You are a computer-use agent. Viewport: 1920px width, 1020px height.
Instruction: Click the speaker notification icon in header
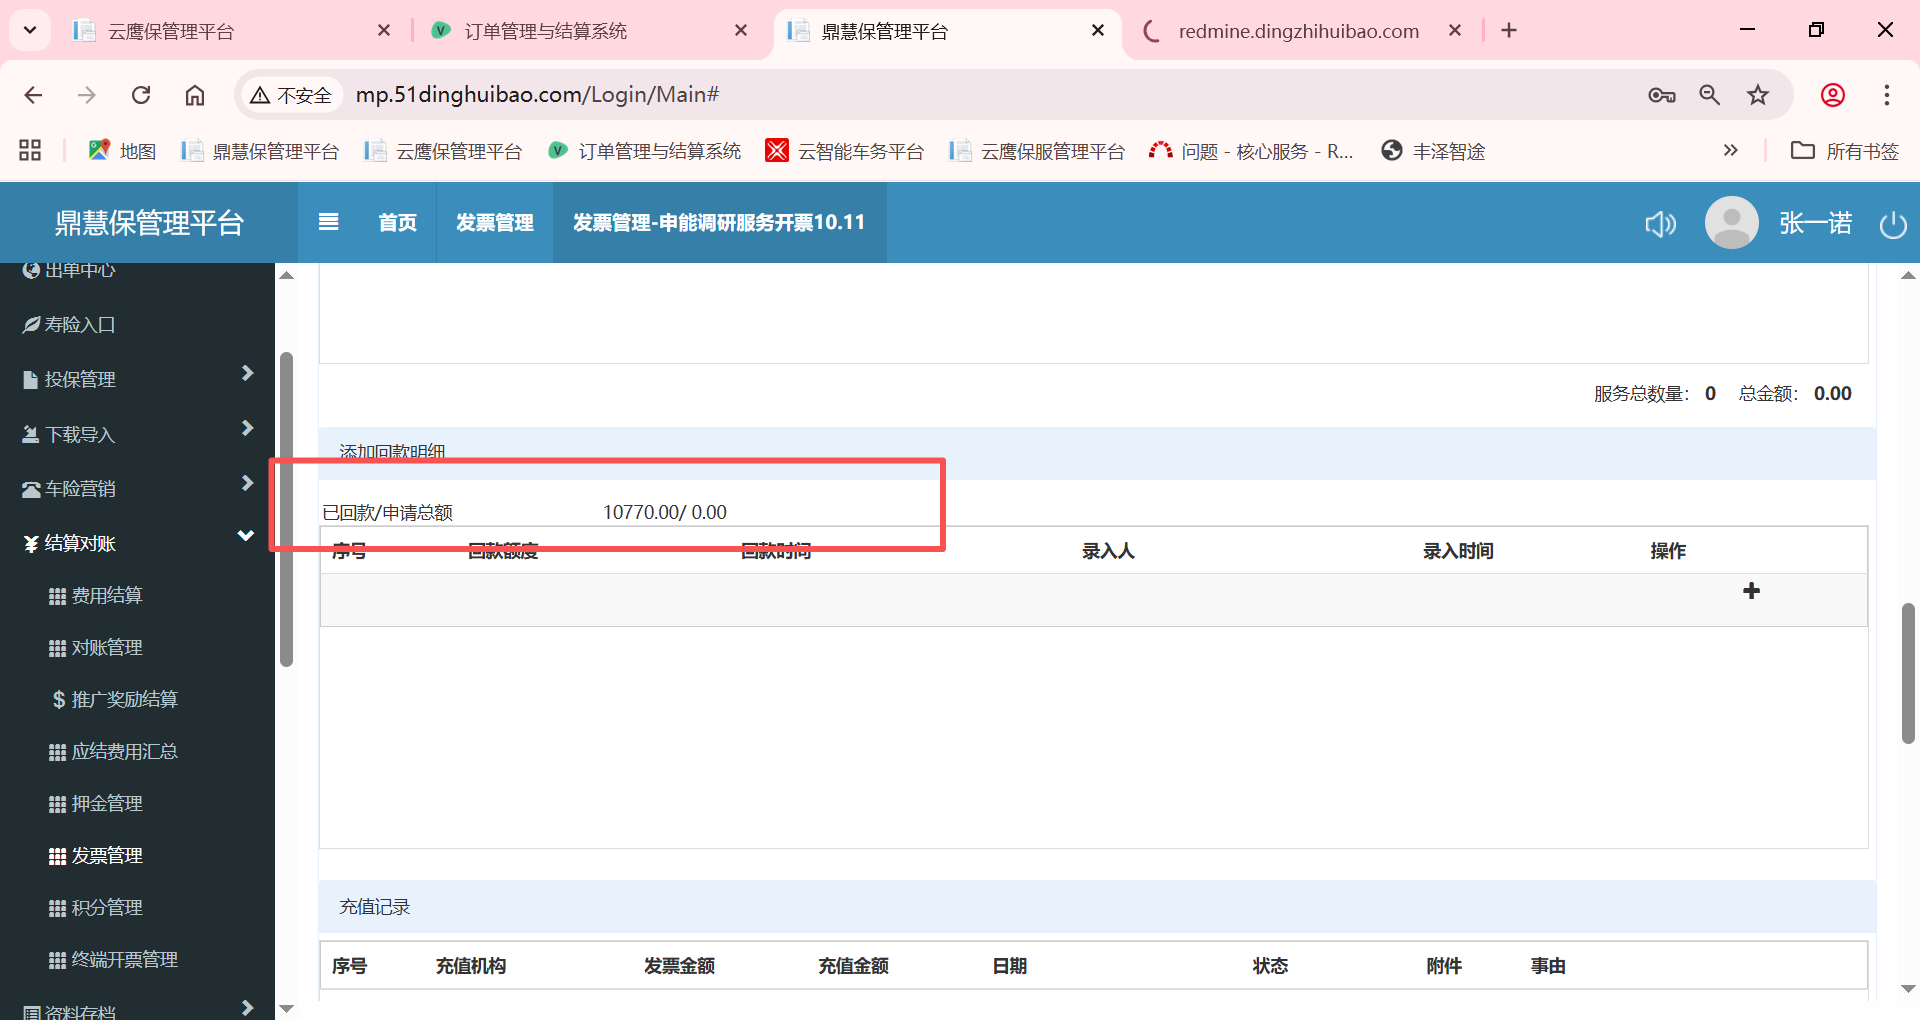click(x=1660, y=223)
